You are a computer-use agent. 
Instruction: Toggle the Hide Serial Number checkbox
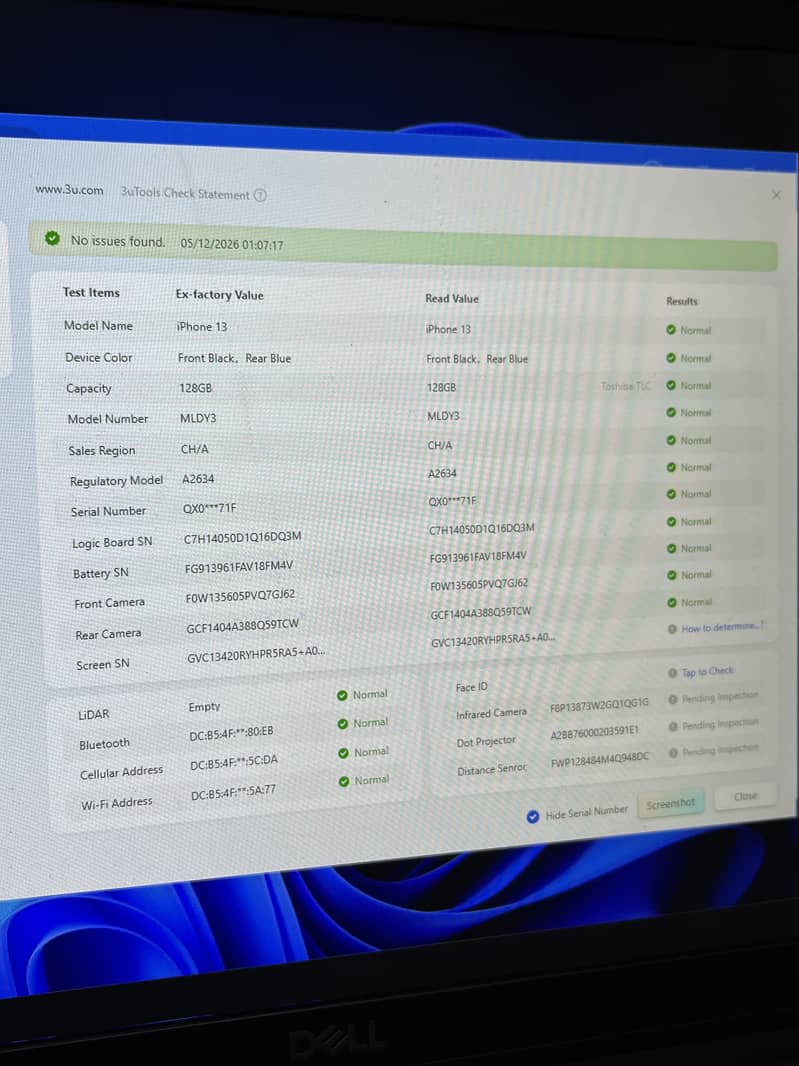[533, 816]
